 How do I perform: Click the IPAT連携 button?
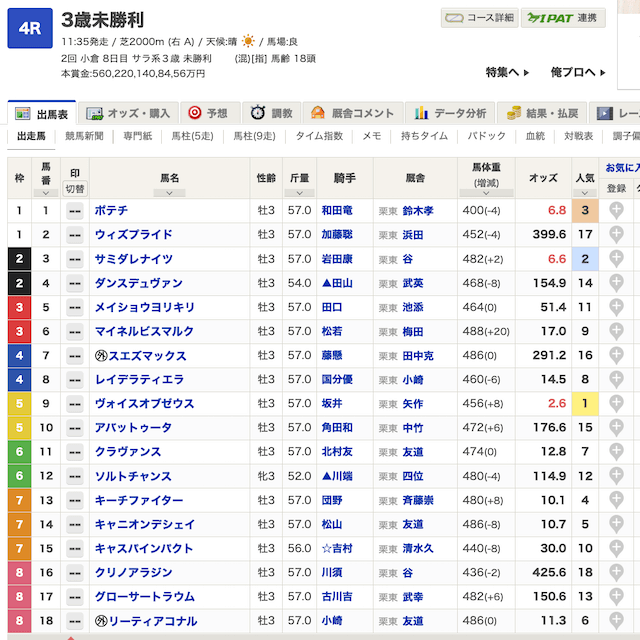coord(565,18)
